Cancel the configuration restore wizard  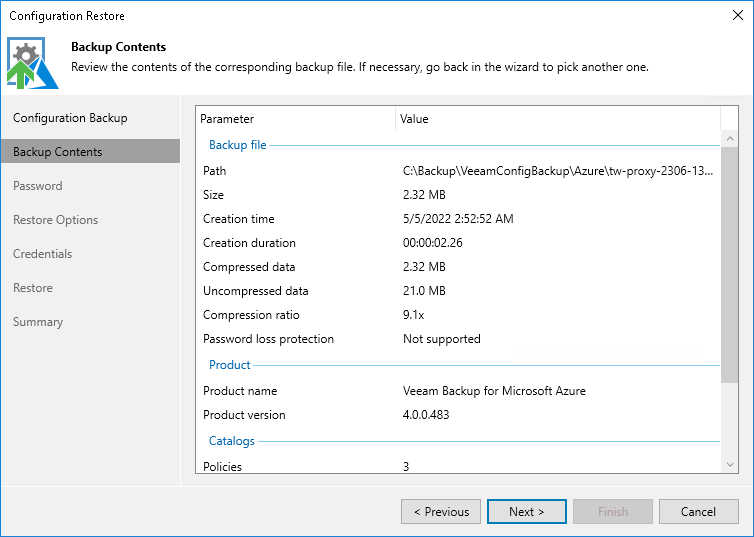tap(698, 512)
